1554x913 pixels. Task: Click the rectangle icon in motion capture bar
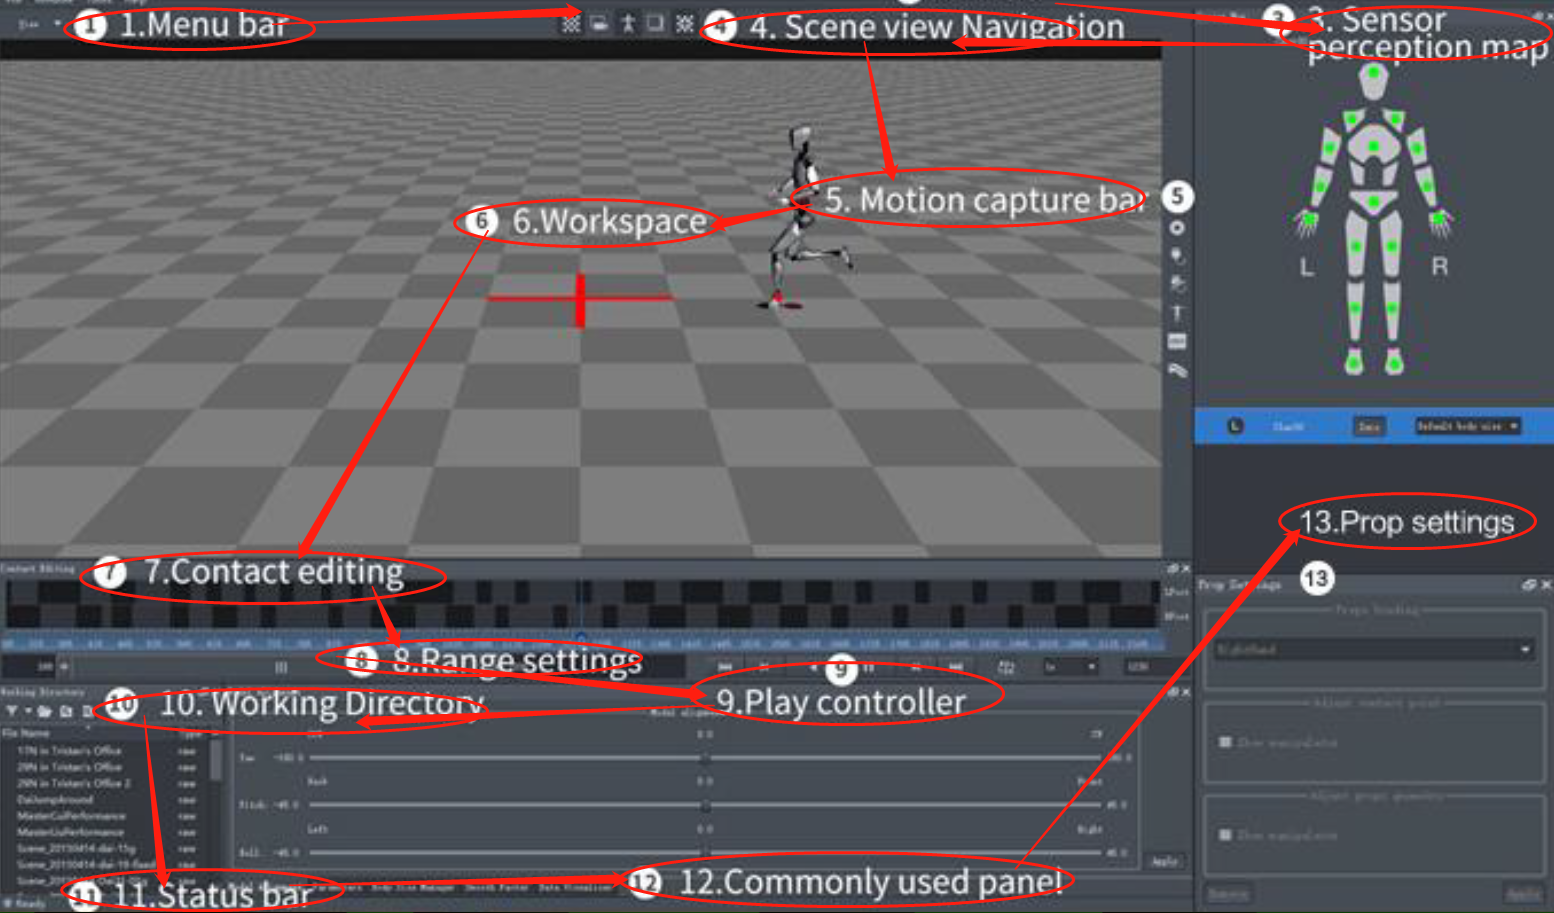(x=1177, y=341)
